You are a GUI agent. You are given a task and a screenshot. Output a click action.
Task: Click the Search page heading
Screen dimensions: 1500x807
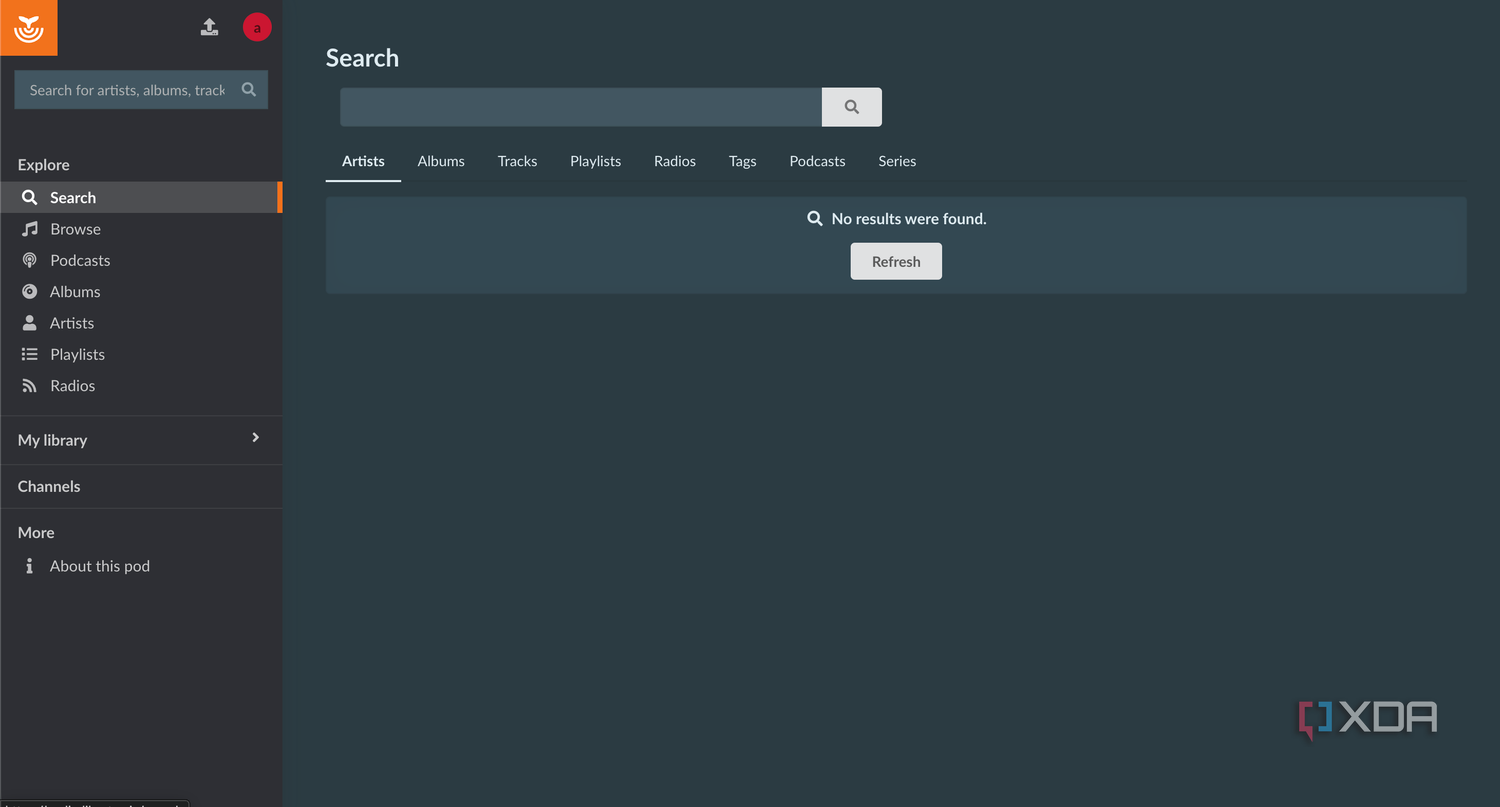click(362, 58)
